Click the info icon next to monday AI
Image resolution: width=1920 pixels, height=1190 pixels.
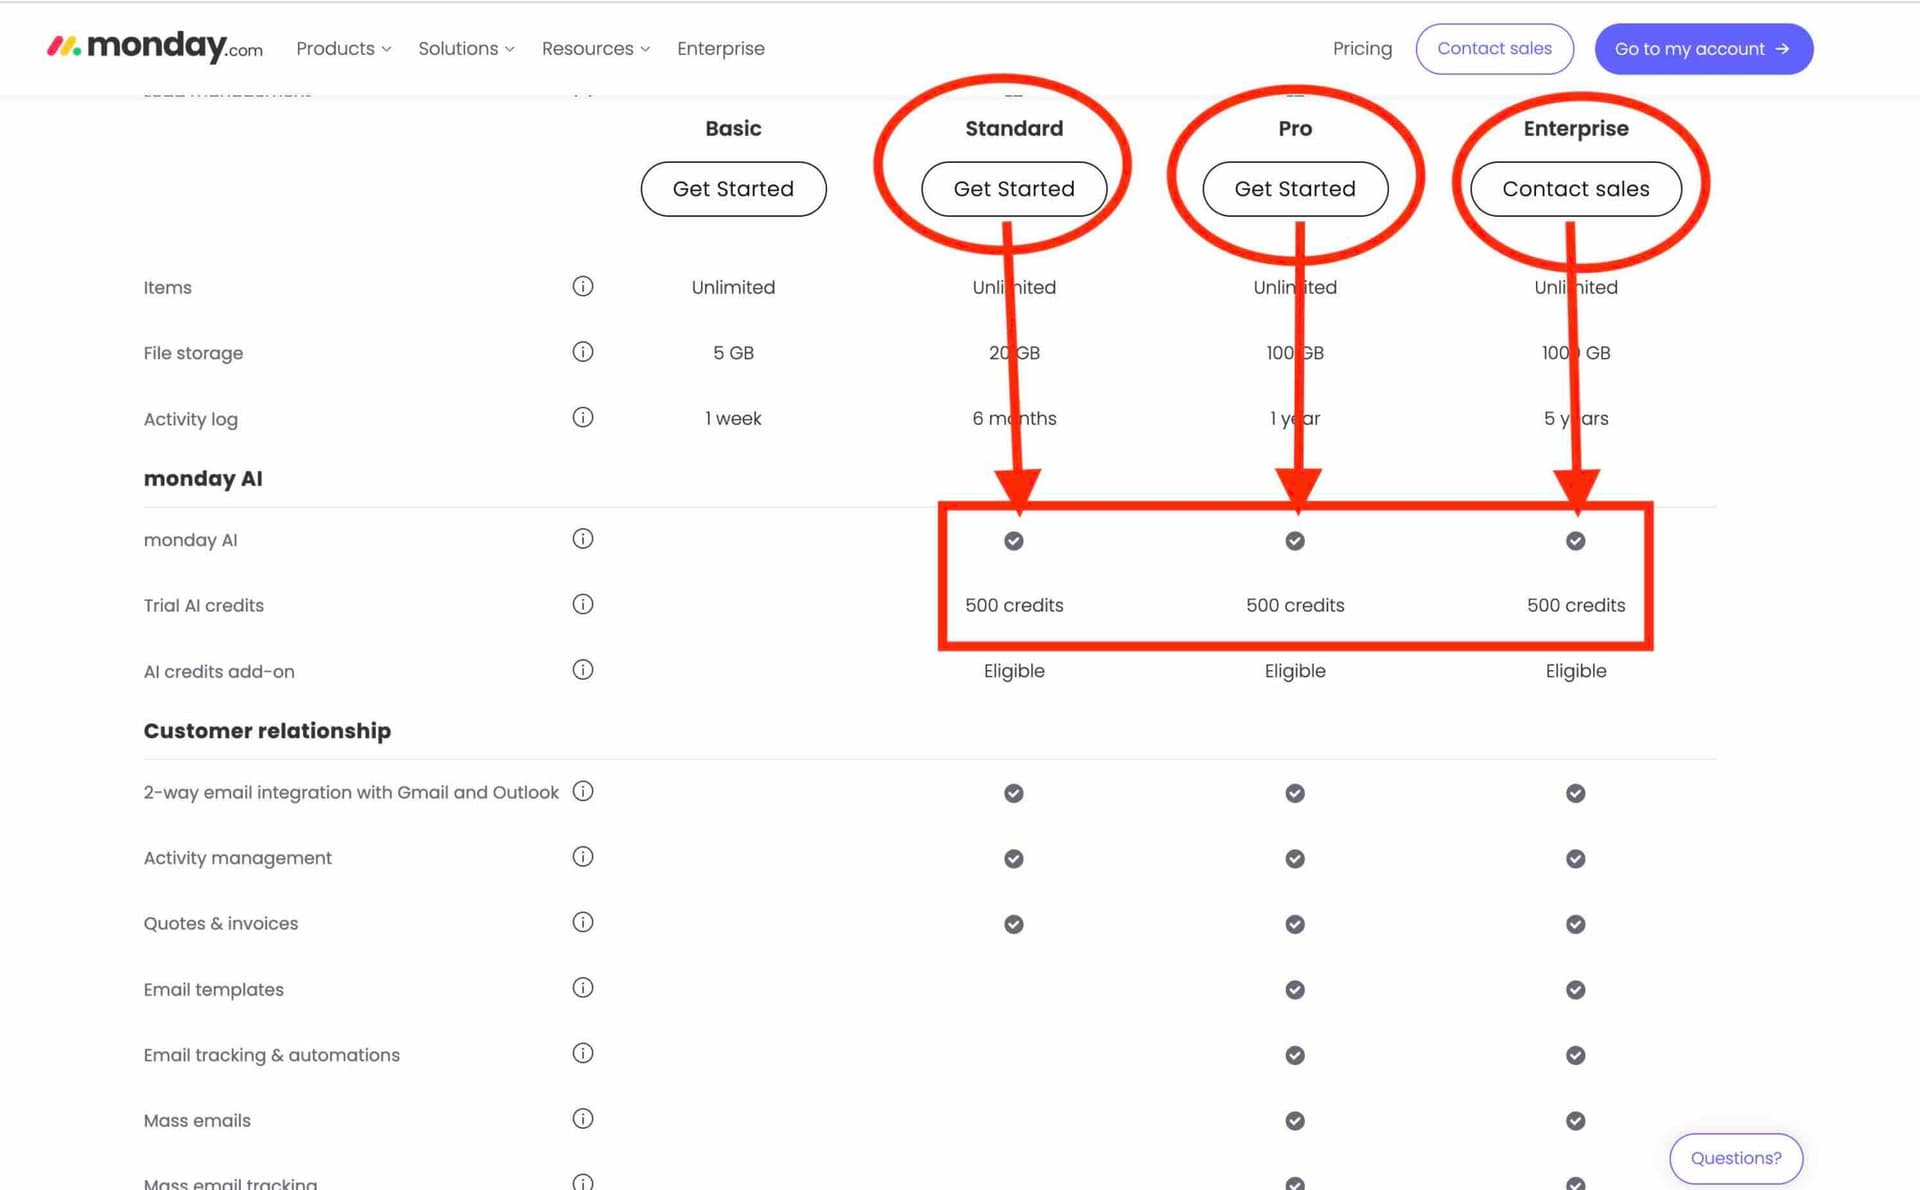tap(583, 538)
